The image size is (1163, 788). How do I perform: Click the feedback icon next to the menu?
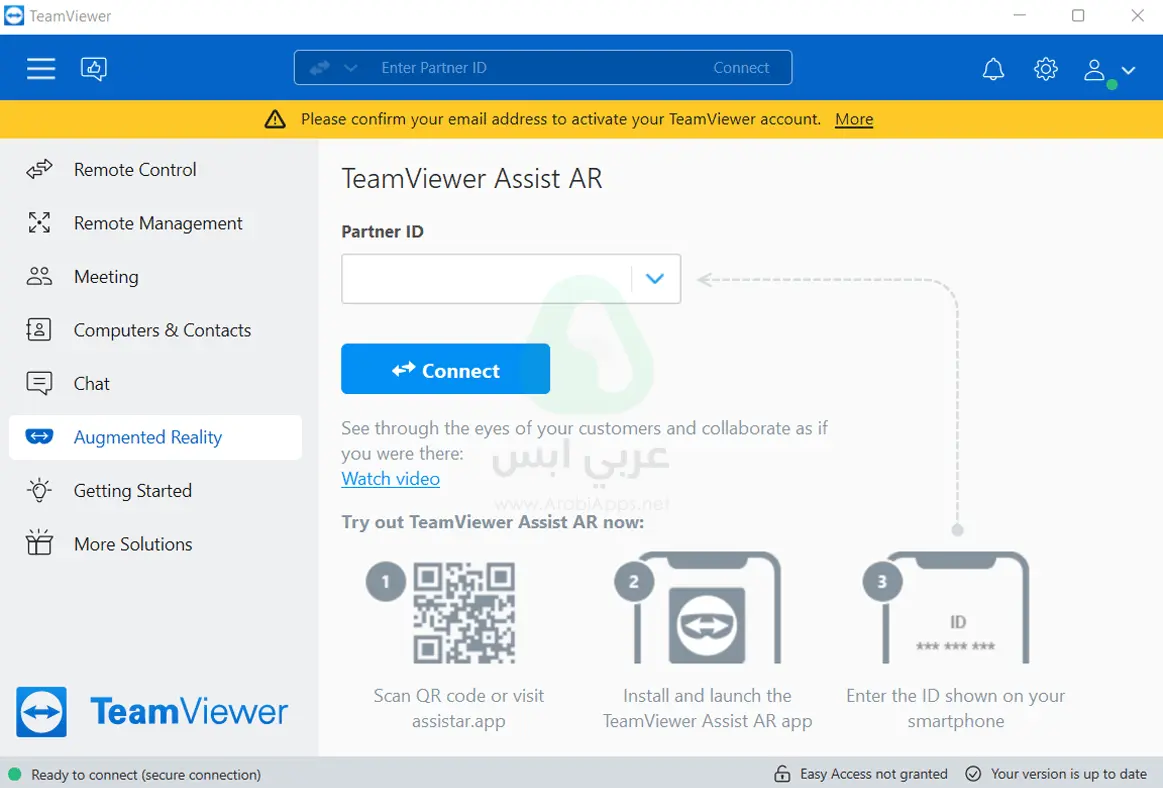pyautogui.click(x=94, y=68)
